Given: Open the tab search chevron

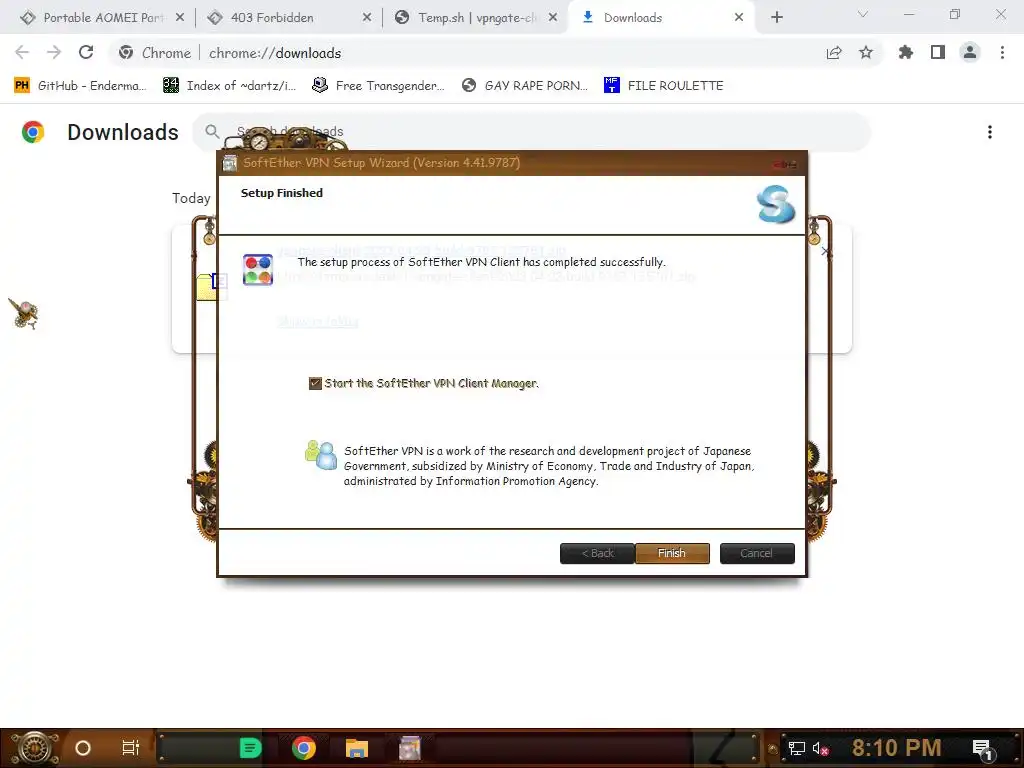Looking at the screenshot, I should 863,14.
